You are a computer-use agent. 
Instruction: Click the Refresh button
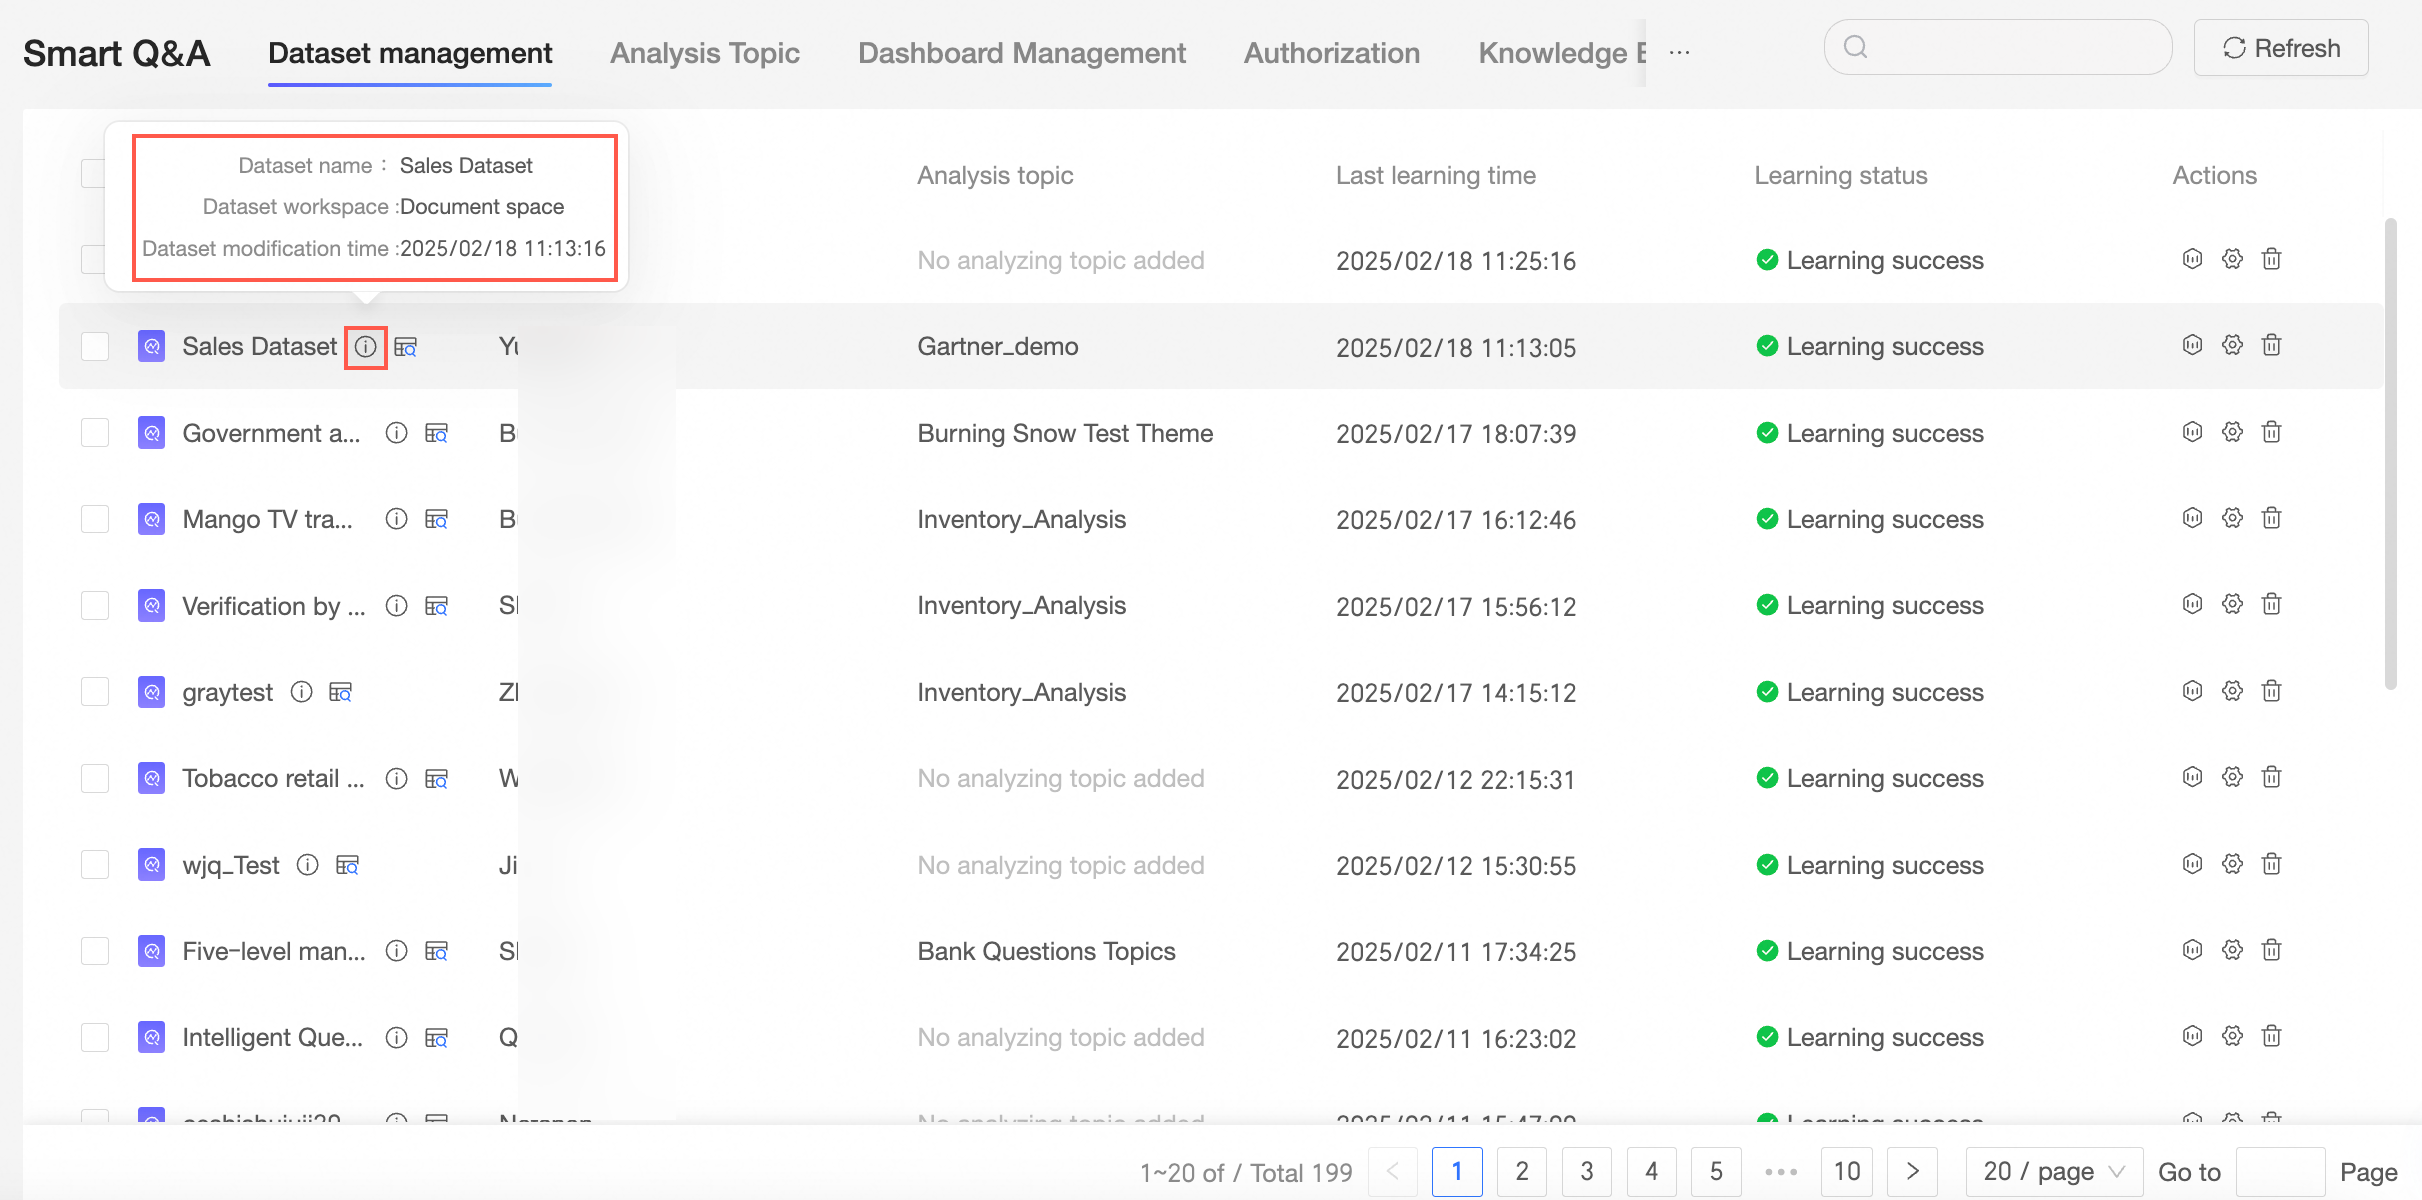(x=2281, y=47)
